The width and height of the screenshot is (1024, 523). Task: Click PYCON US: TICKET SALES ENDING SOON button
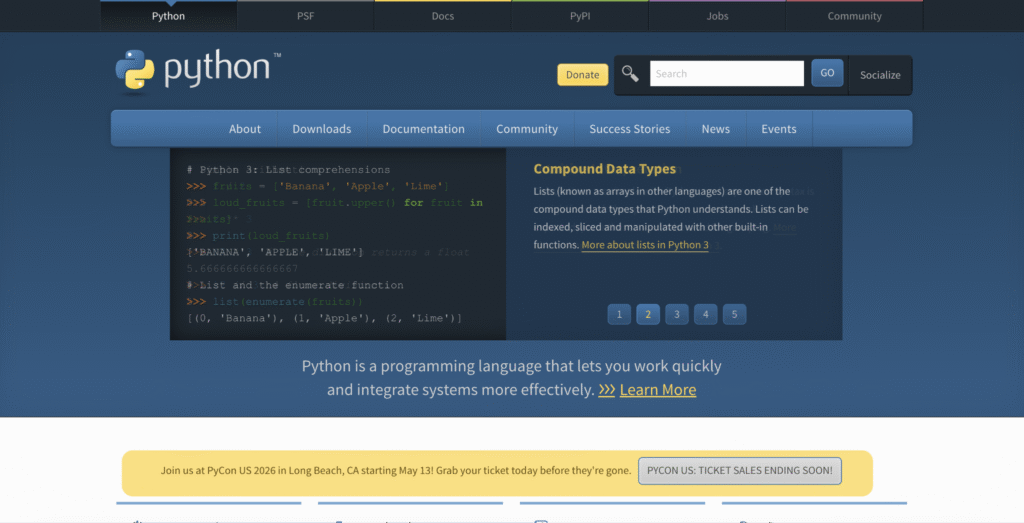(x=740, y=471)
